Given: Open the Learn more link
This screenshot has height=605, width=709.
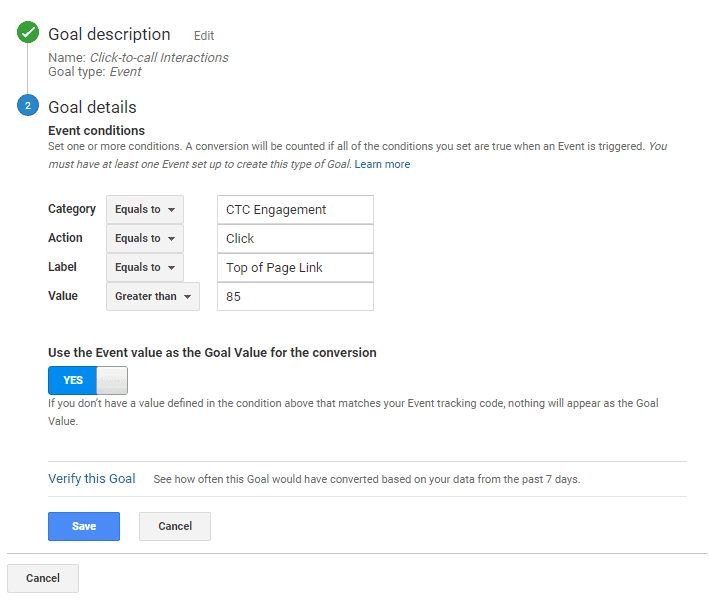Looking at the screenshot, I should pyautogui.click(x=382, y=164).
